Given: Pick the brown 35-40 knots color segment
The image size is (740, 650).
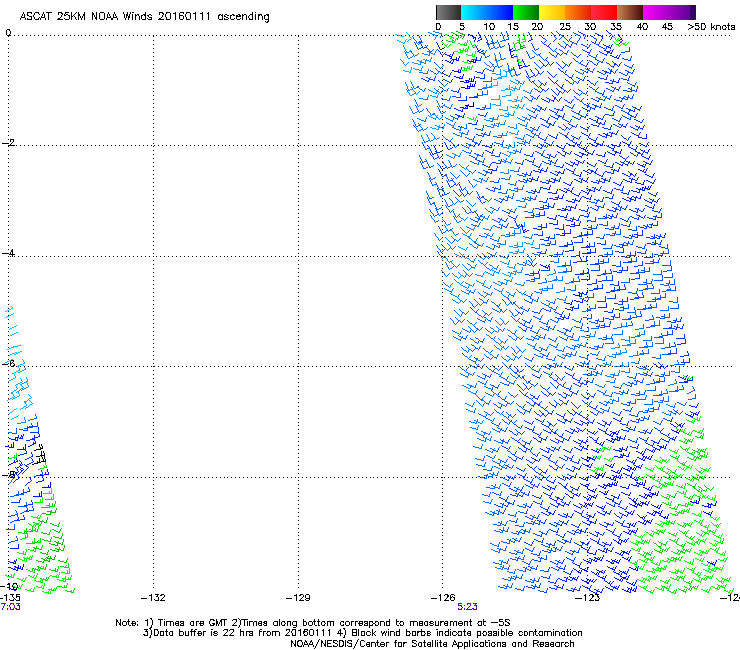Looking at the screenshot, I should pyautogui.click(x=630, y=12).
